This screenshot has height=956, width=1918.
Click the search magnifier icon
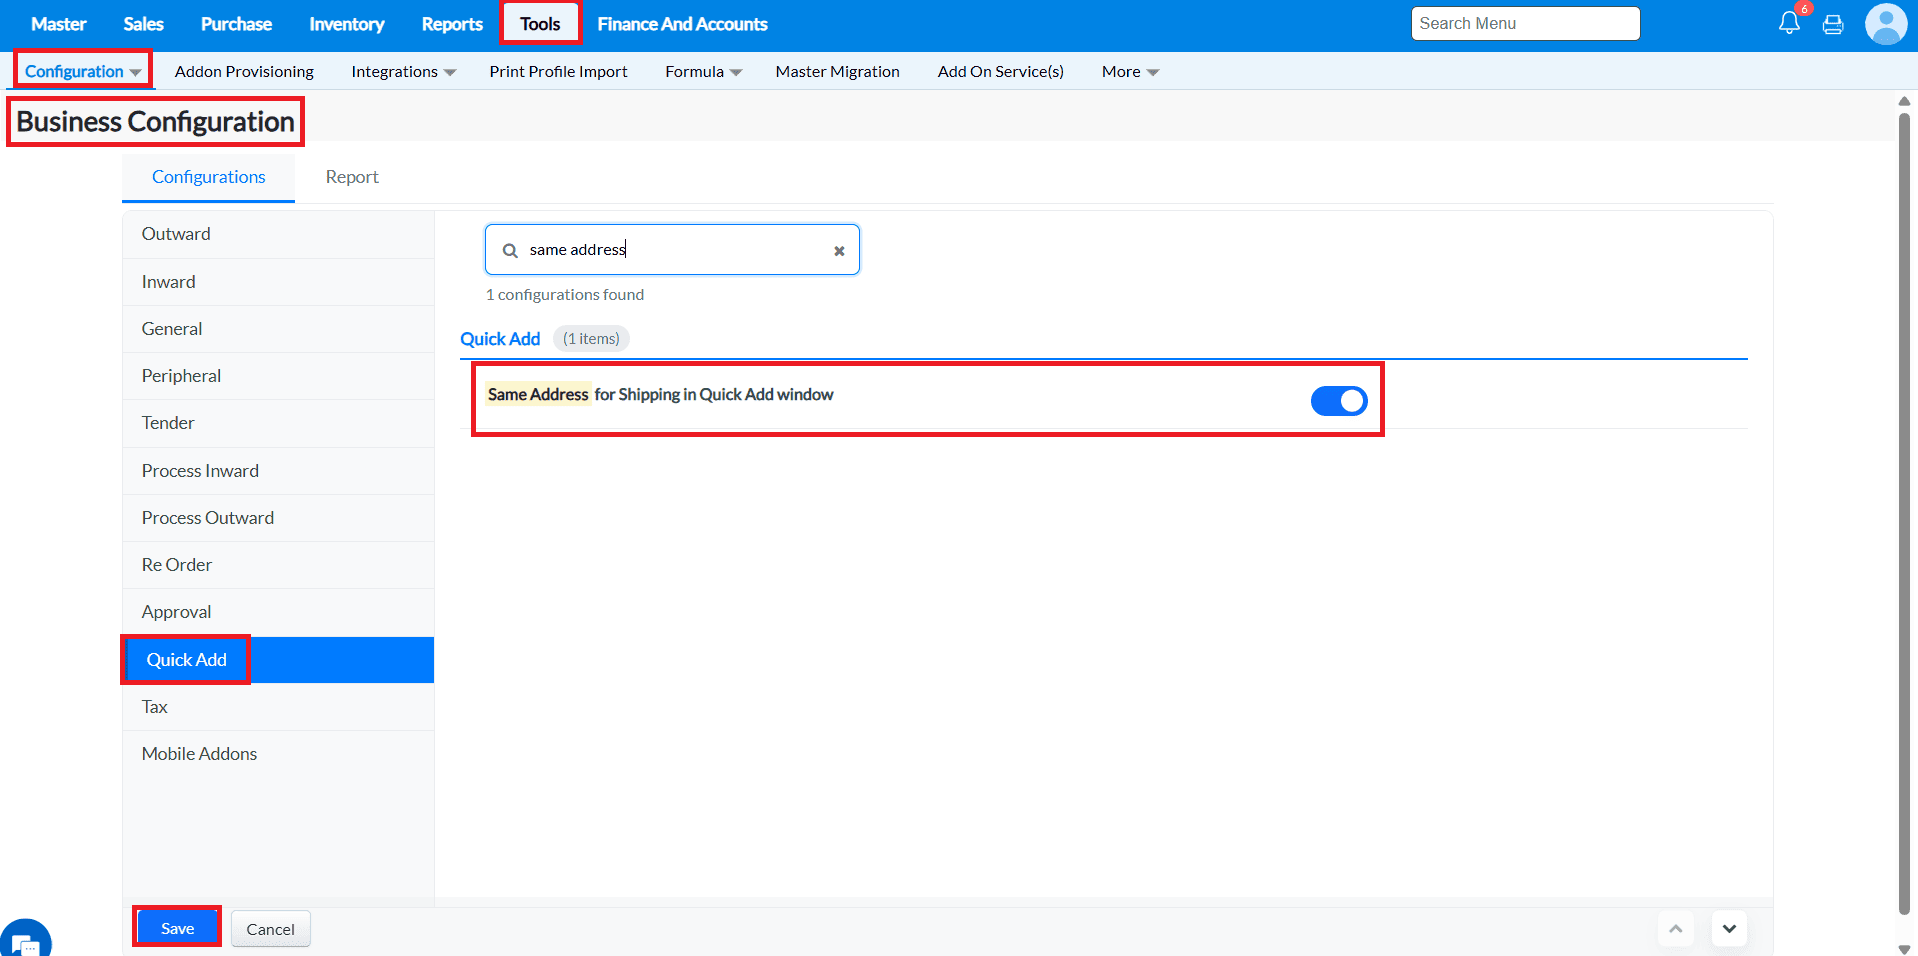tap(510, 251)
